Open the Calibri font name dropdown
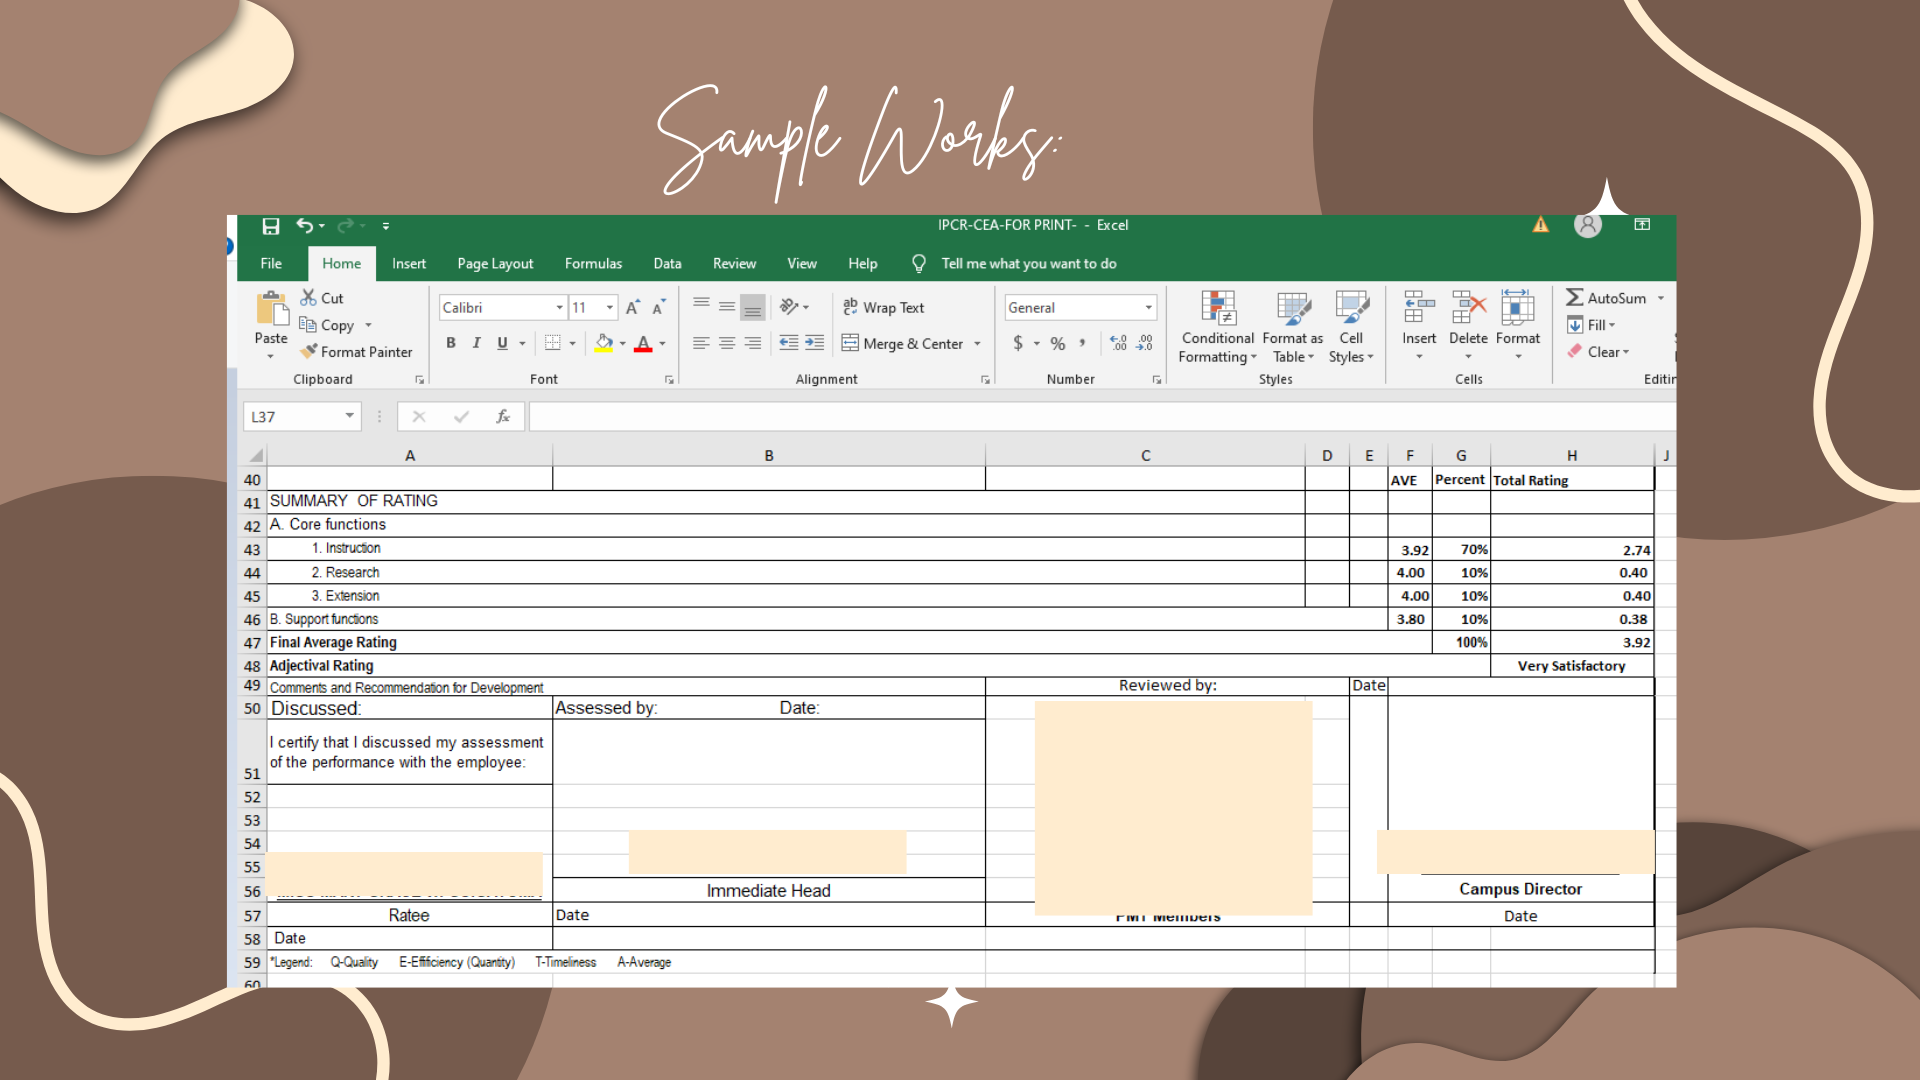 pyautogui.click(x=560, y=308)
